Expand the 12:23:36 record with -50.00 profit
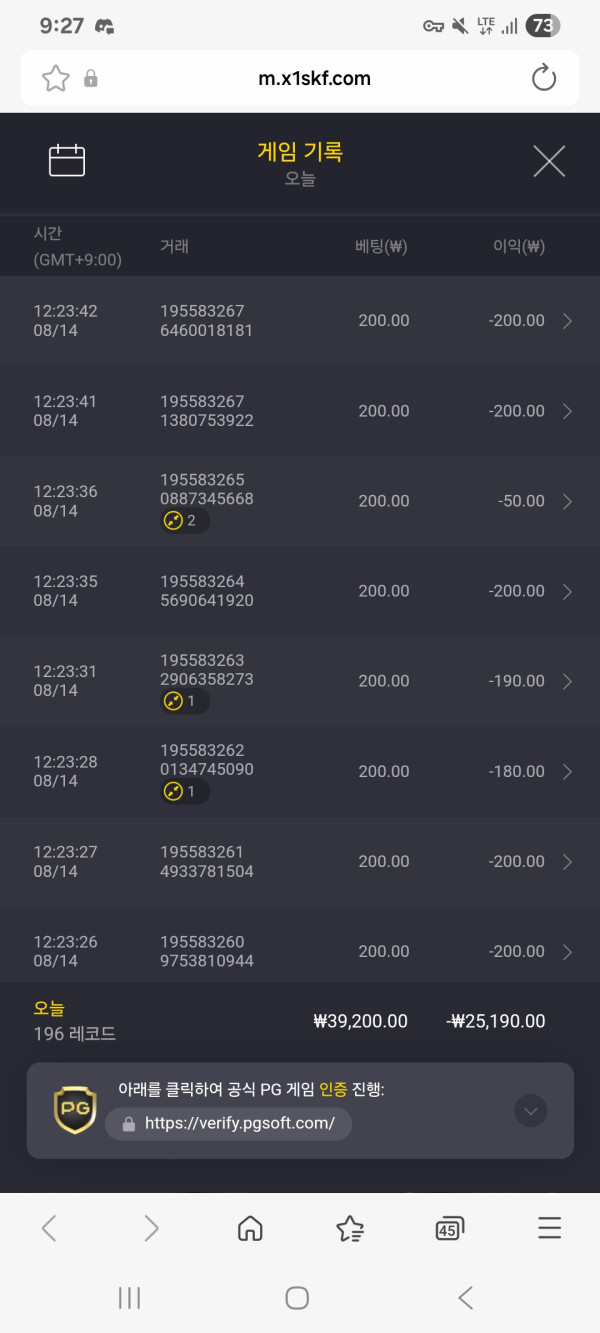The image size is (600, 1333). click(567, 501)
